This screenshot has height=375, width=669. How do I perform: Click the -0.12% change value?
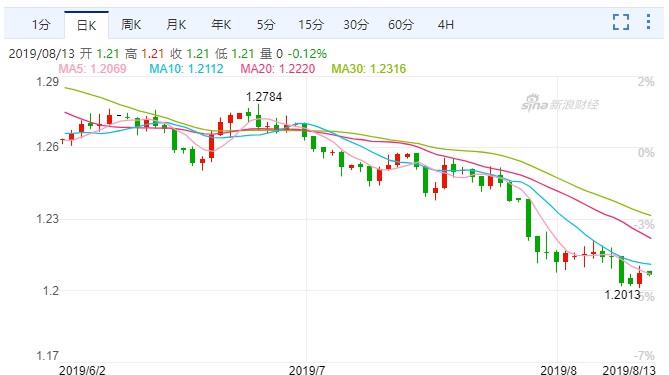click(307, 54)
